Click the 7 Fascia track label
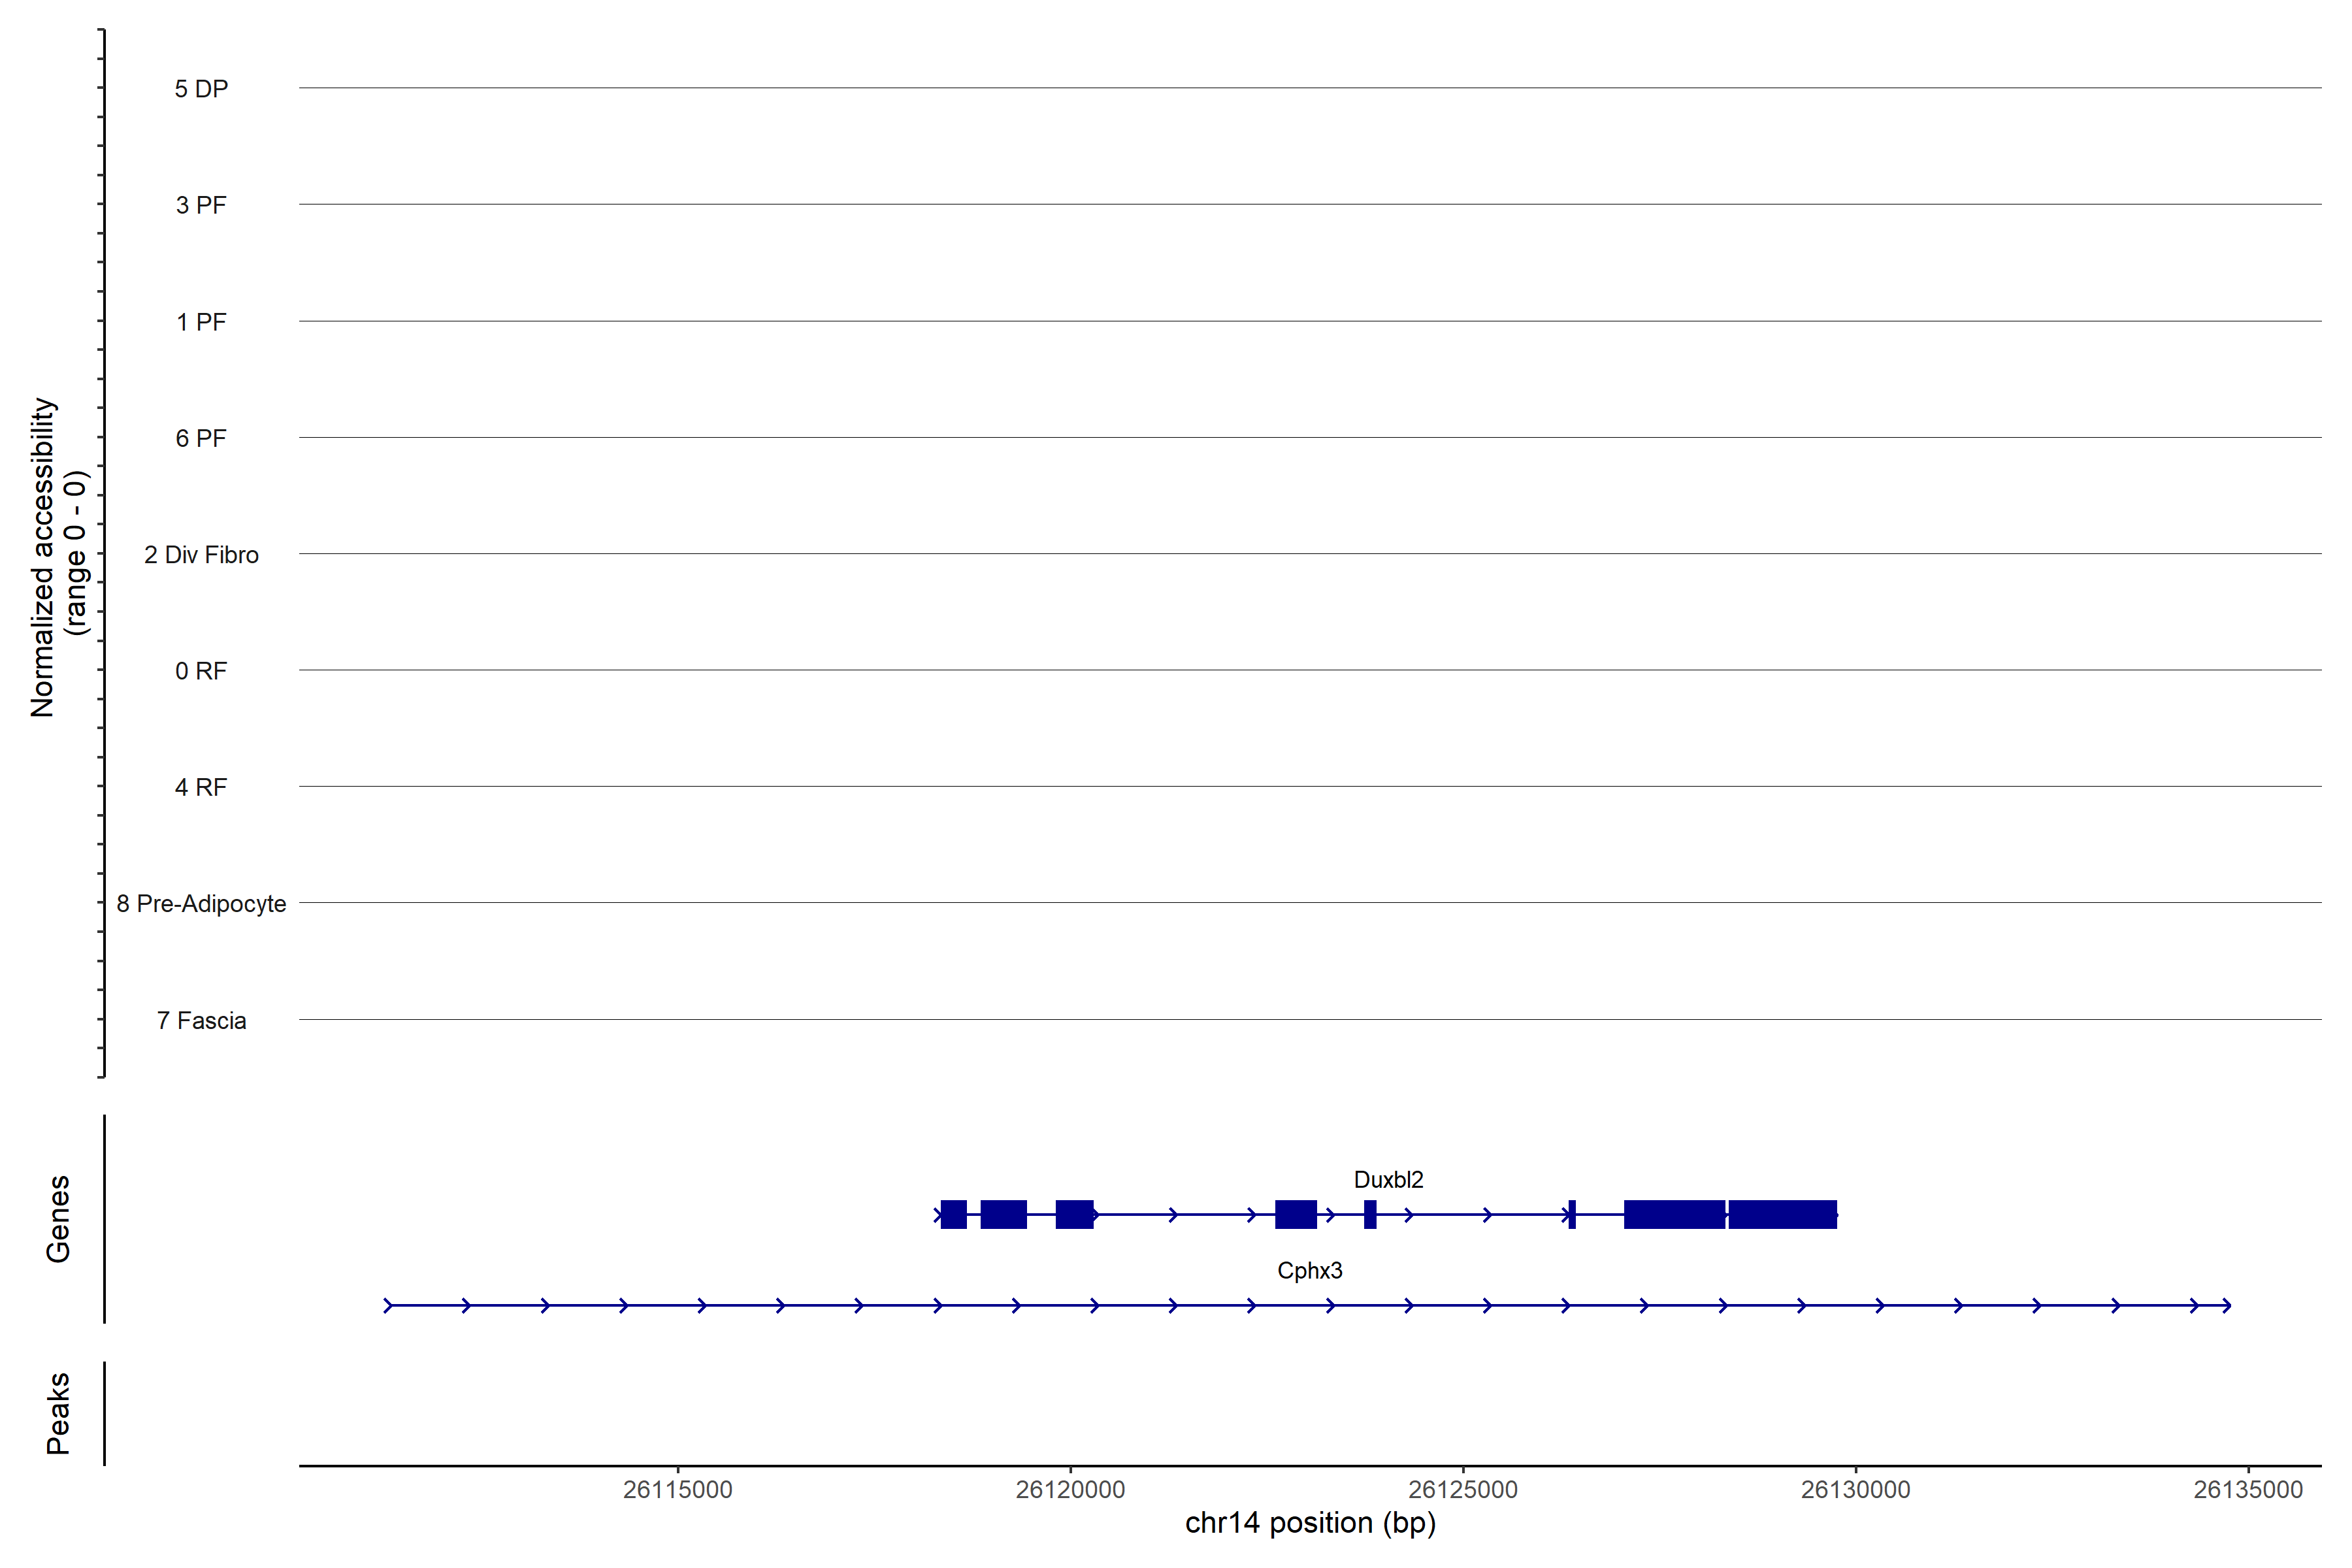 pos(201,1021)
